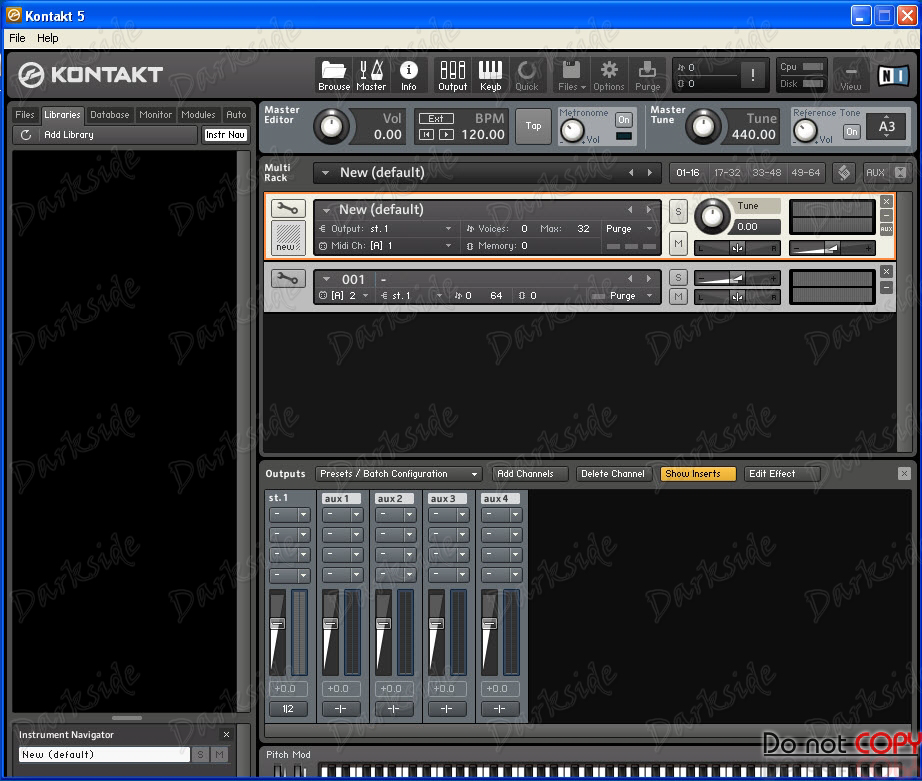Open the Help menu
The height and width of the screenshot is (781, 922).
48,38
